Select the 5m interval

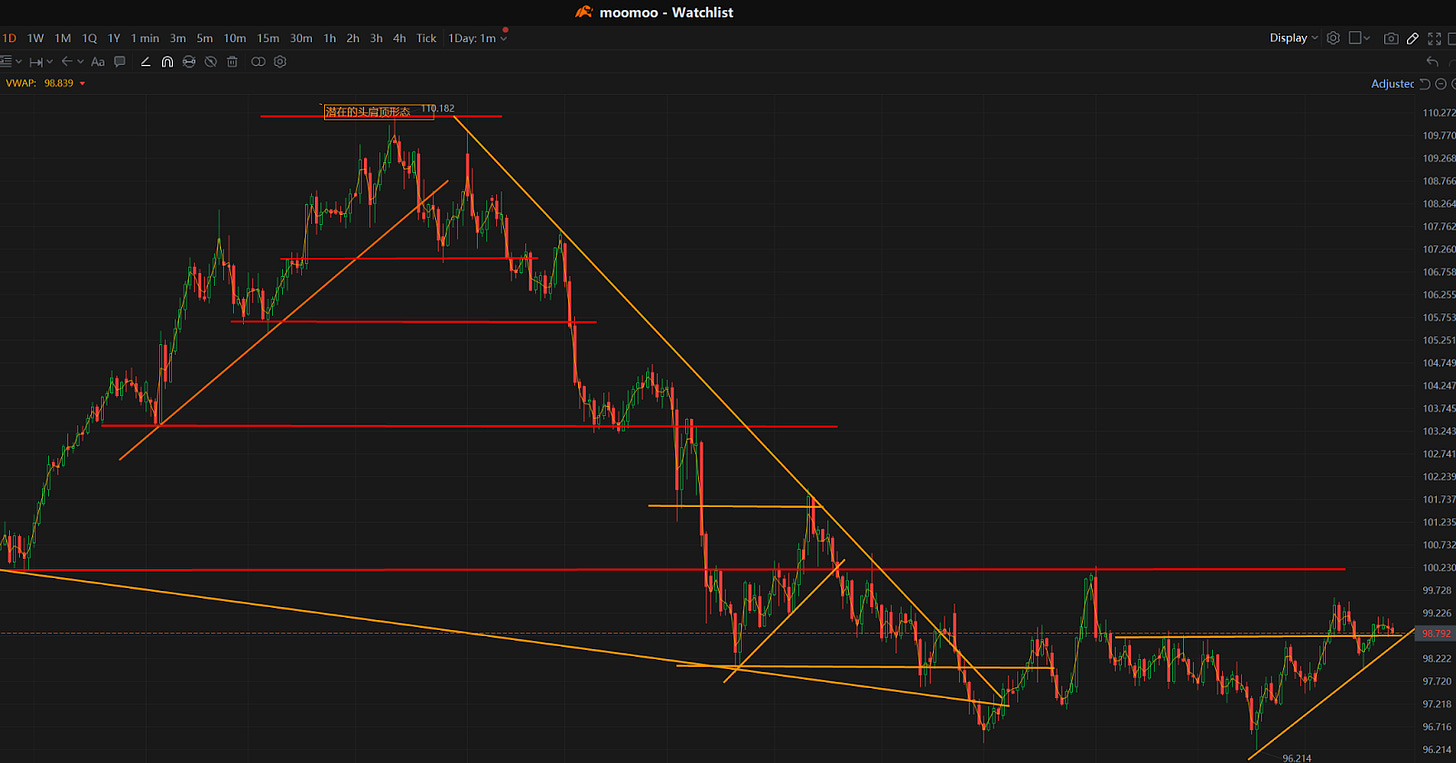[205, 38]
